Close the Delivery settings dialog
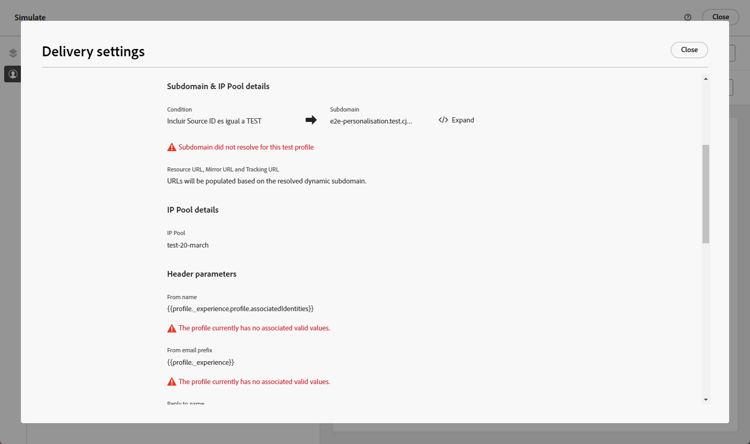Image resolution: width=750 pixels, height=444 pixels. pos(689,50)
